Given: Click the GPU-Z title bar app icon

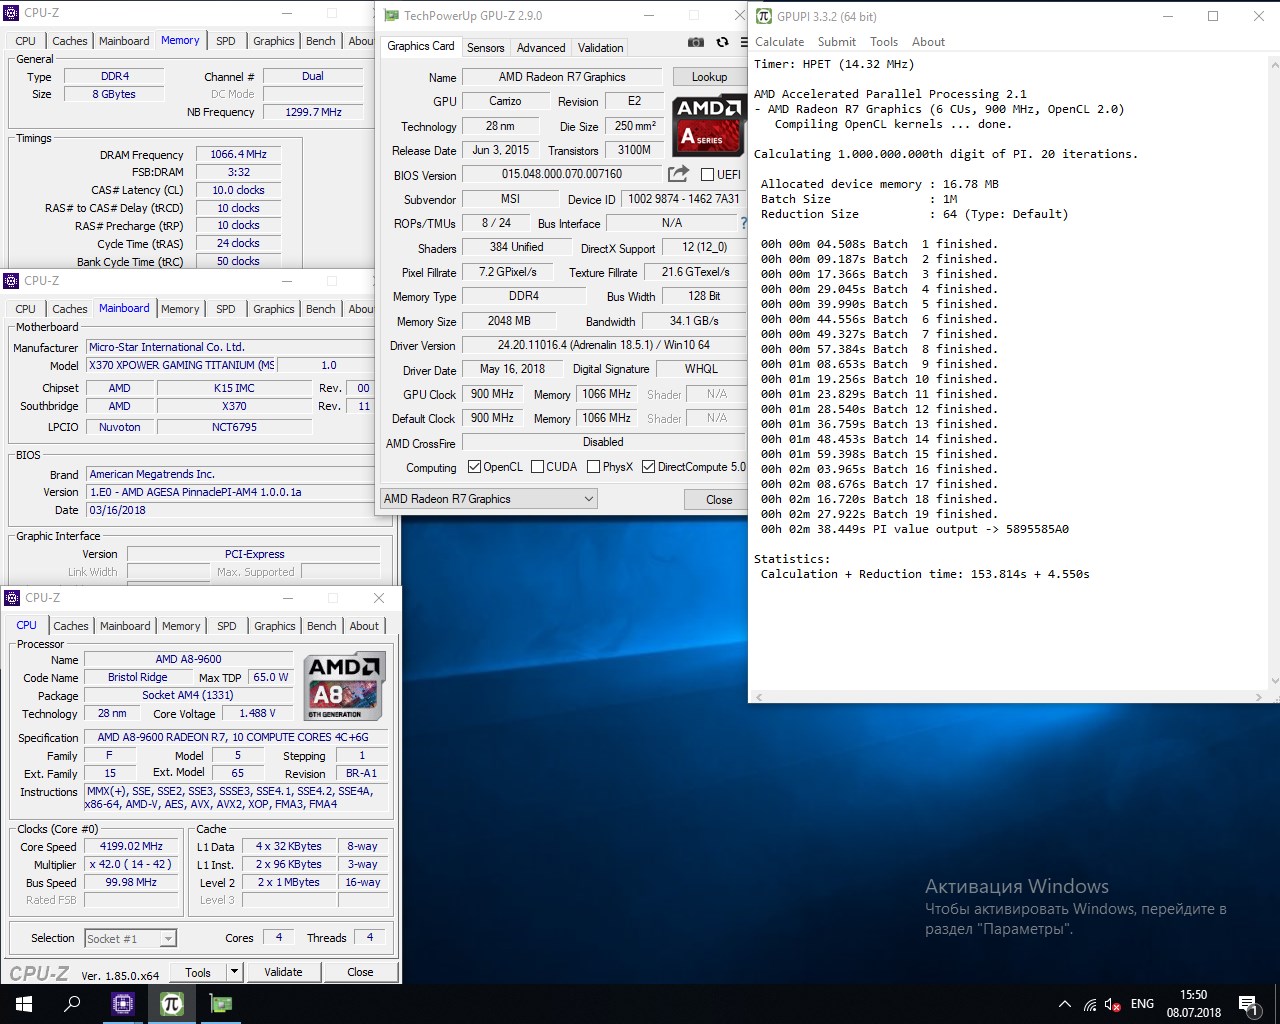Looking at the screenshot, I should [x=391, y=15].
